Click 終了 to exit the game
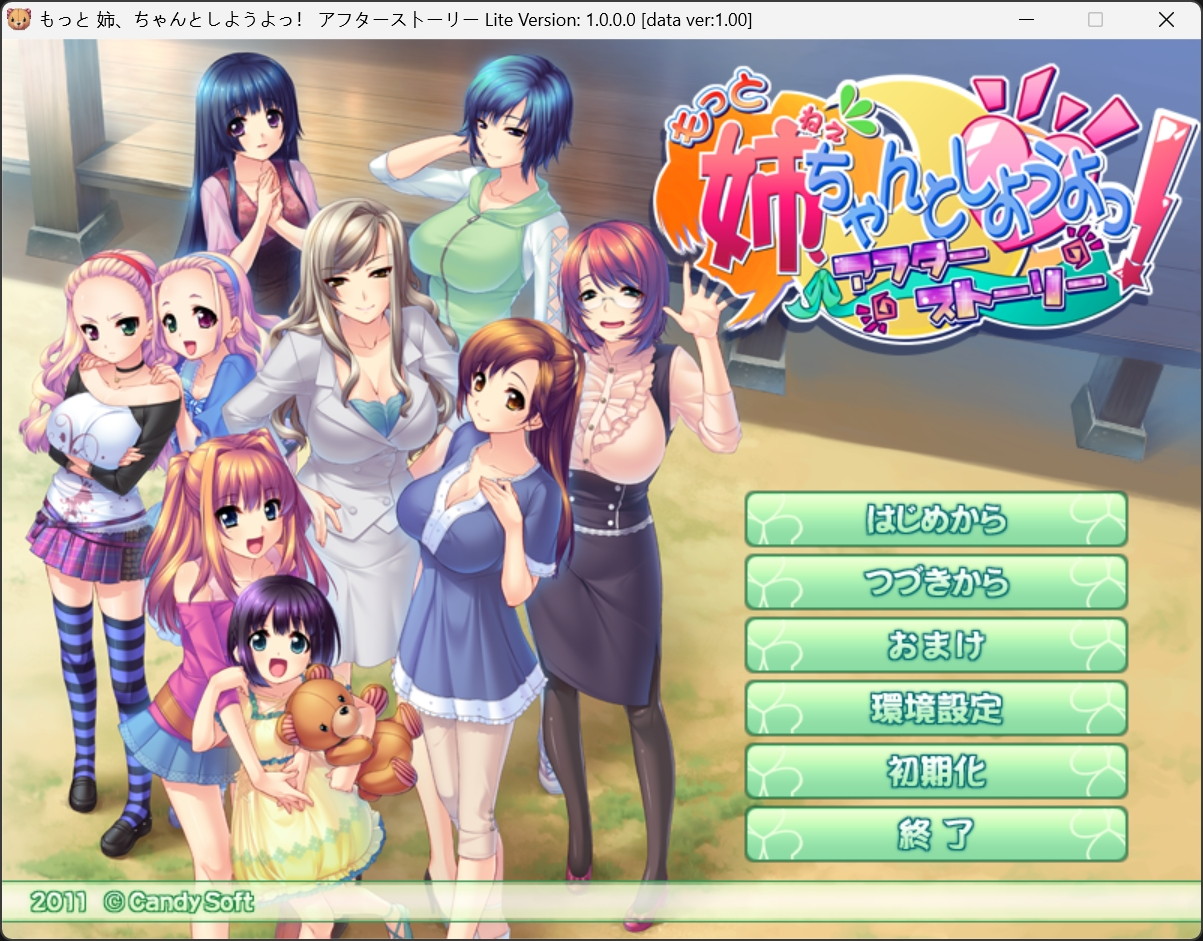This screenshot has width=1203, height=941. tap(936, 834)
